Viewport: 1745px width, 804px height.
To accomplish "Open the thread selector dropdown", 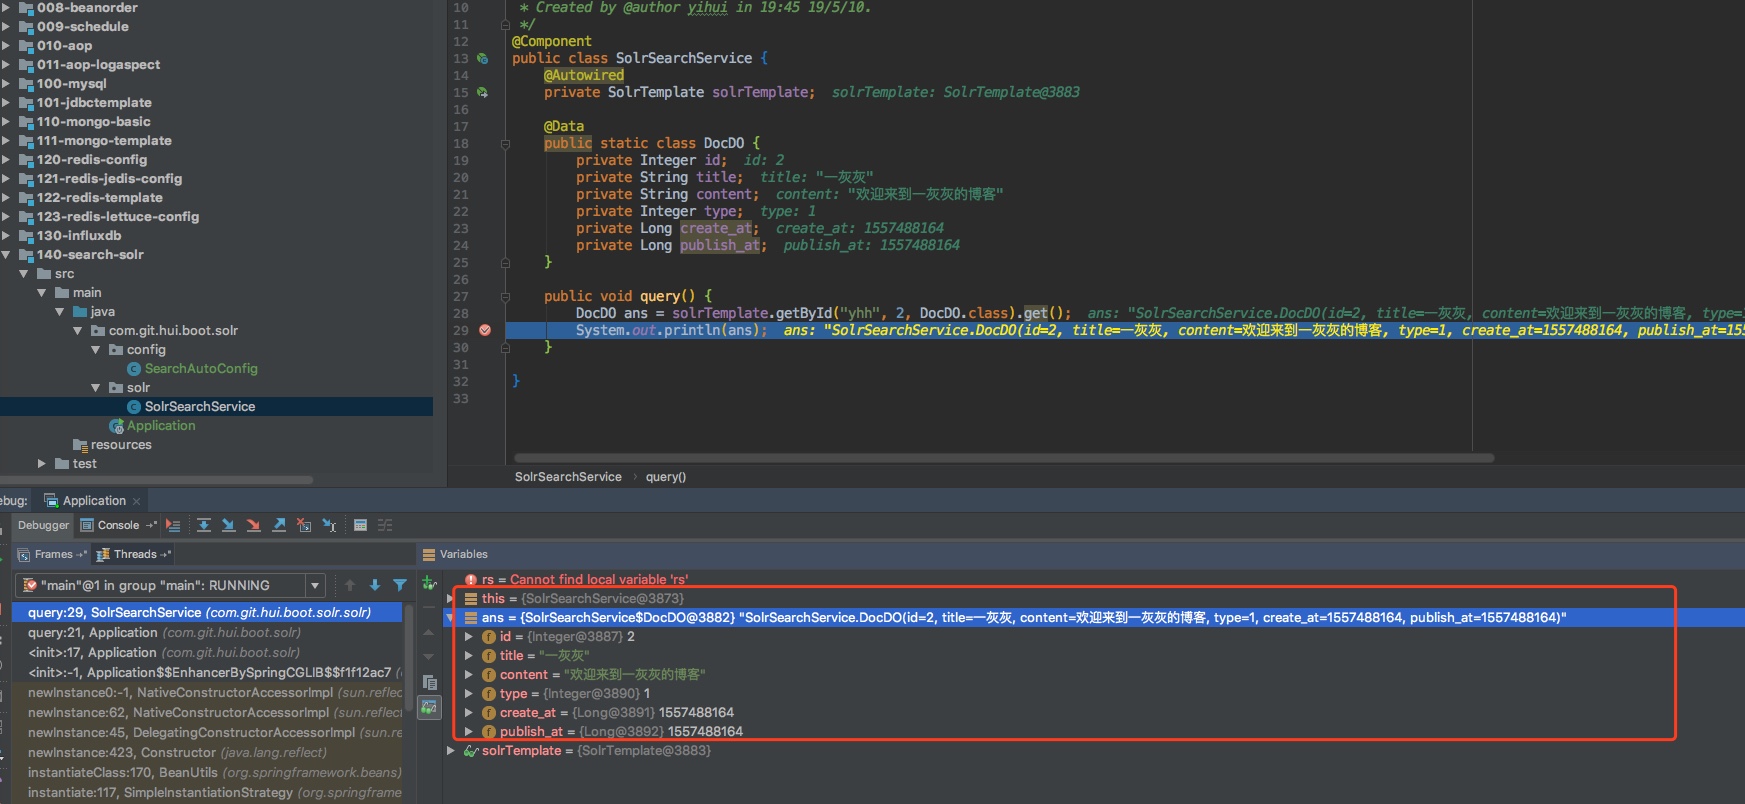I will click(315, 585).
